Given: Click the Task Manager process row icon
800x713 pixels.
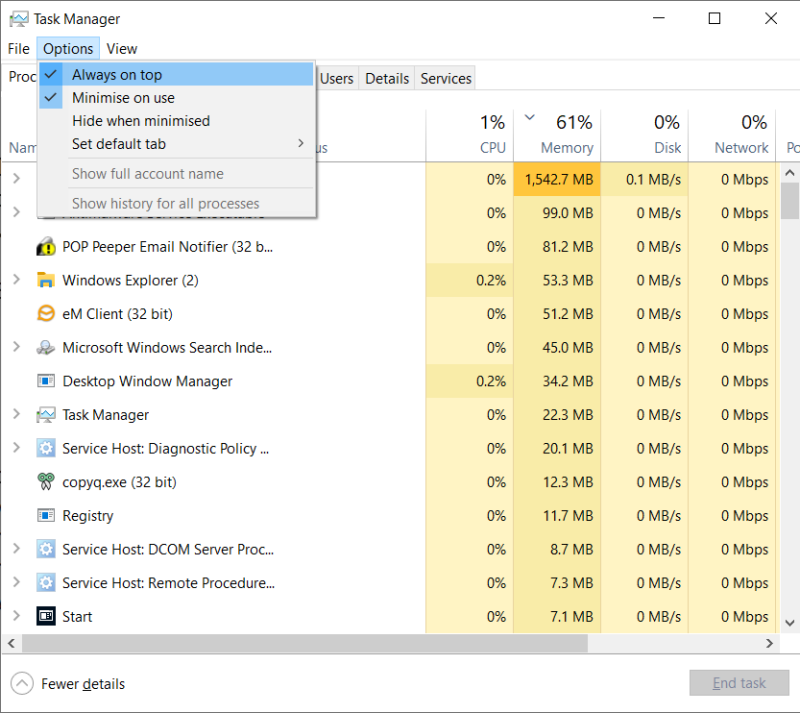Looking at the screenshot, I should [x=46, y=414].
